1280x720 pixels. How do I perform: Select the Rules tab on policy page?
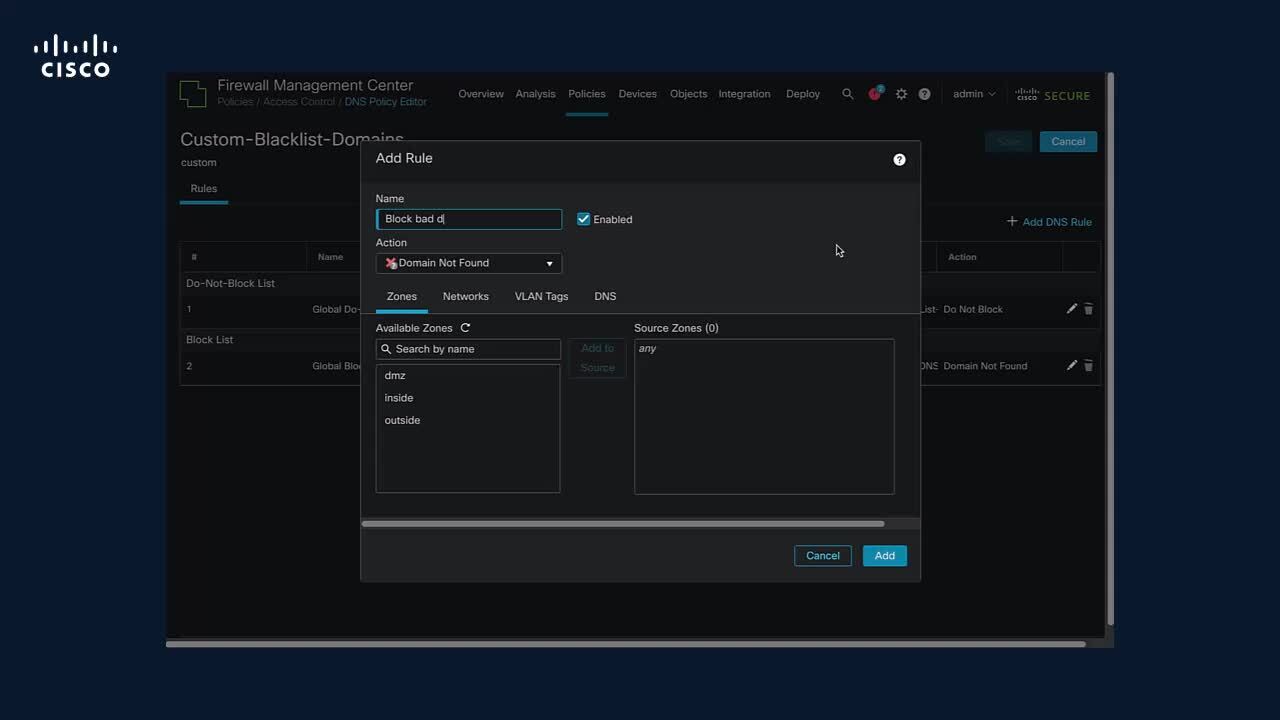[204, 189]
